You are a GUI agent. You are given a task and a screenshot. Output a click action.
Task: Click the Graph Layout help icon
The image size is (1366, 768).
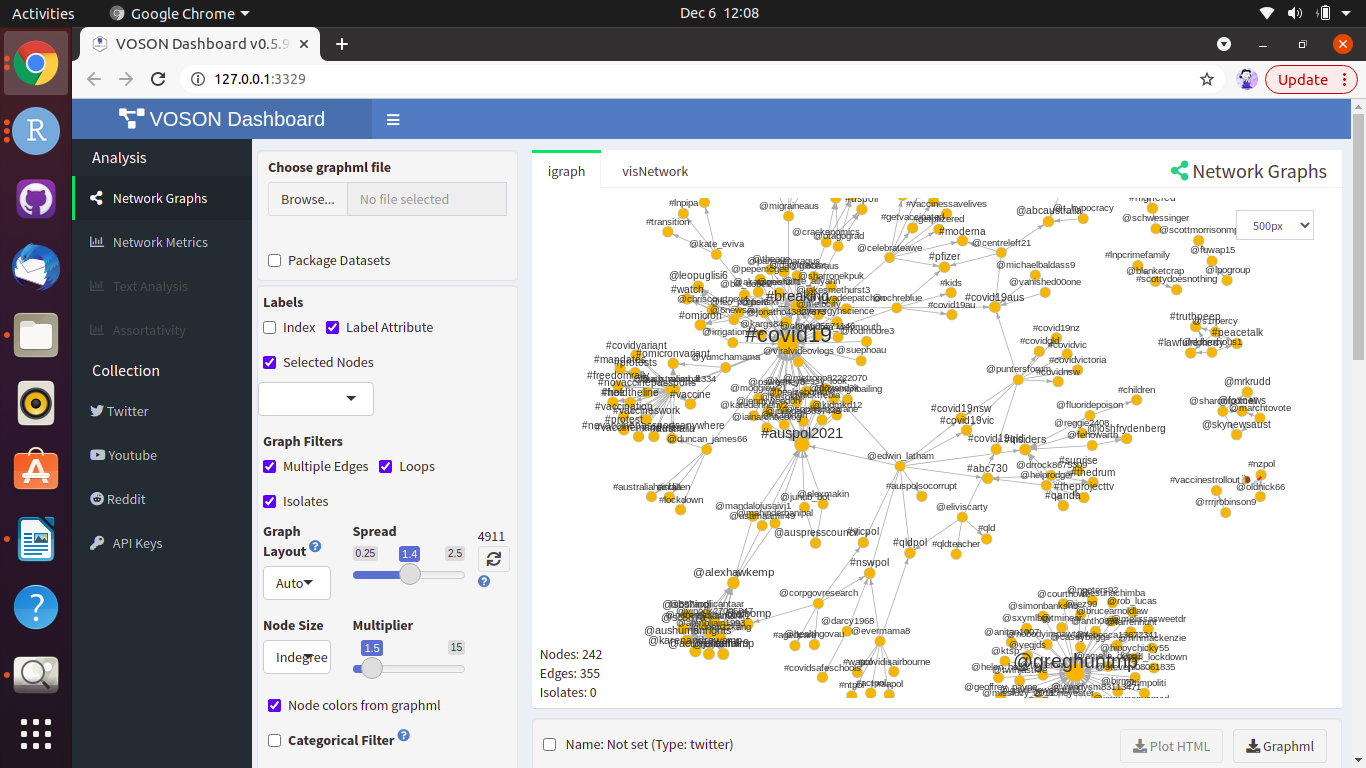tap(315, 546)
